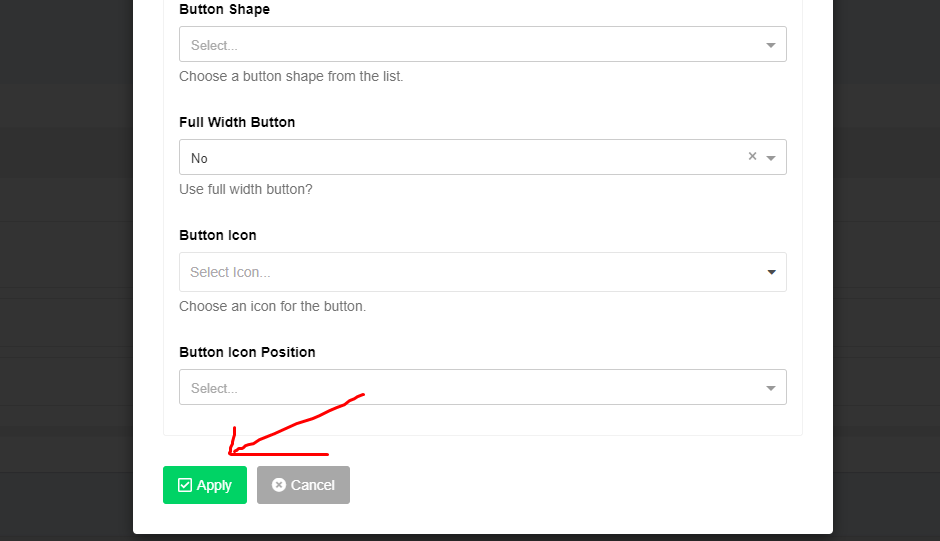940x541 pixels.
Task: Click the 'No' value in Full Width Button
Action: tap(199, 158)
